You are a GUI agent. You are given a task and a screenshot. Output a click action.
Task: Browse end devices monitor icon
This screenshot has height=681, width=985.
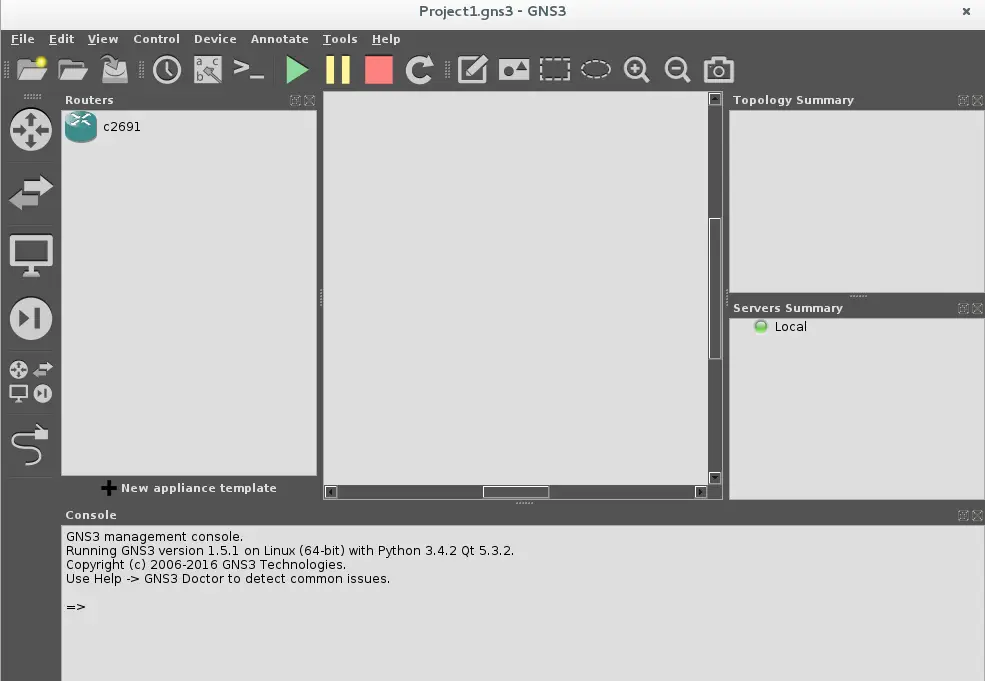click(x=31, y=255)
